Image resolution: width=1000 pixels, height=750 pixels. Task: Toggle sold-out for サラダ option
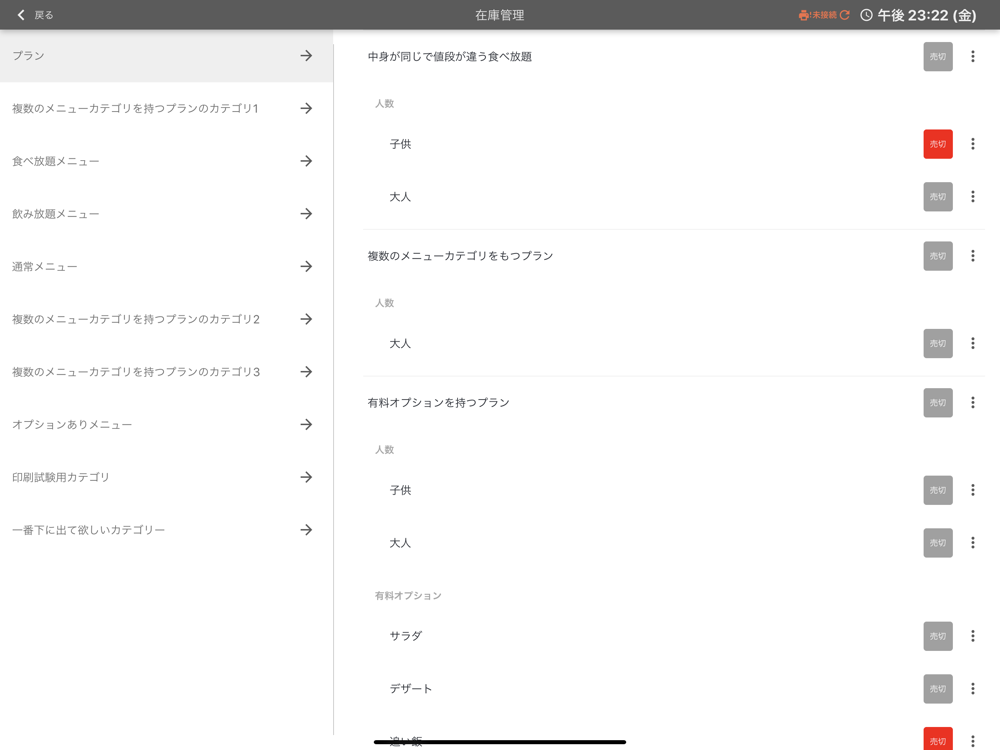pos(937,636)
